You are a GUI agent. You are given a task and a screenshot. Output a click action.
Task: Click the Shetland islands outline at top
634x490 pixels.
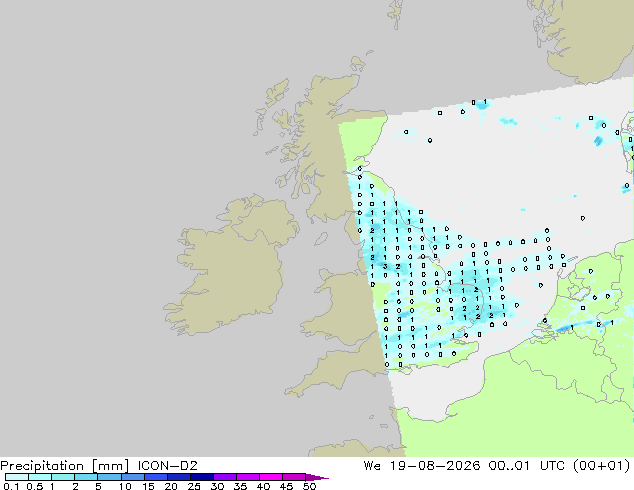pyautogui.click(x=396, y=14)
